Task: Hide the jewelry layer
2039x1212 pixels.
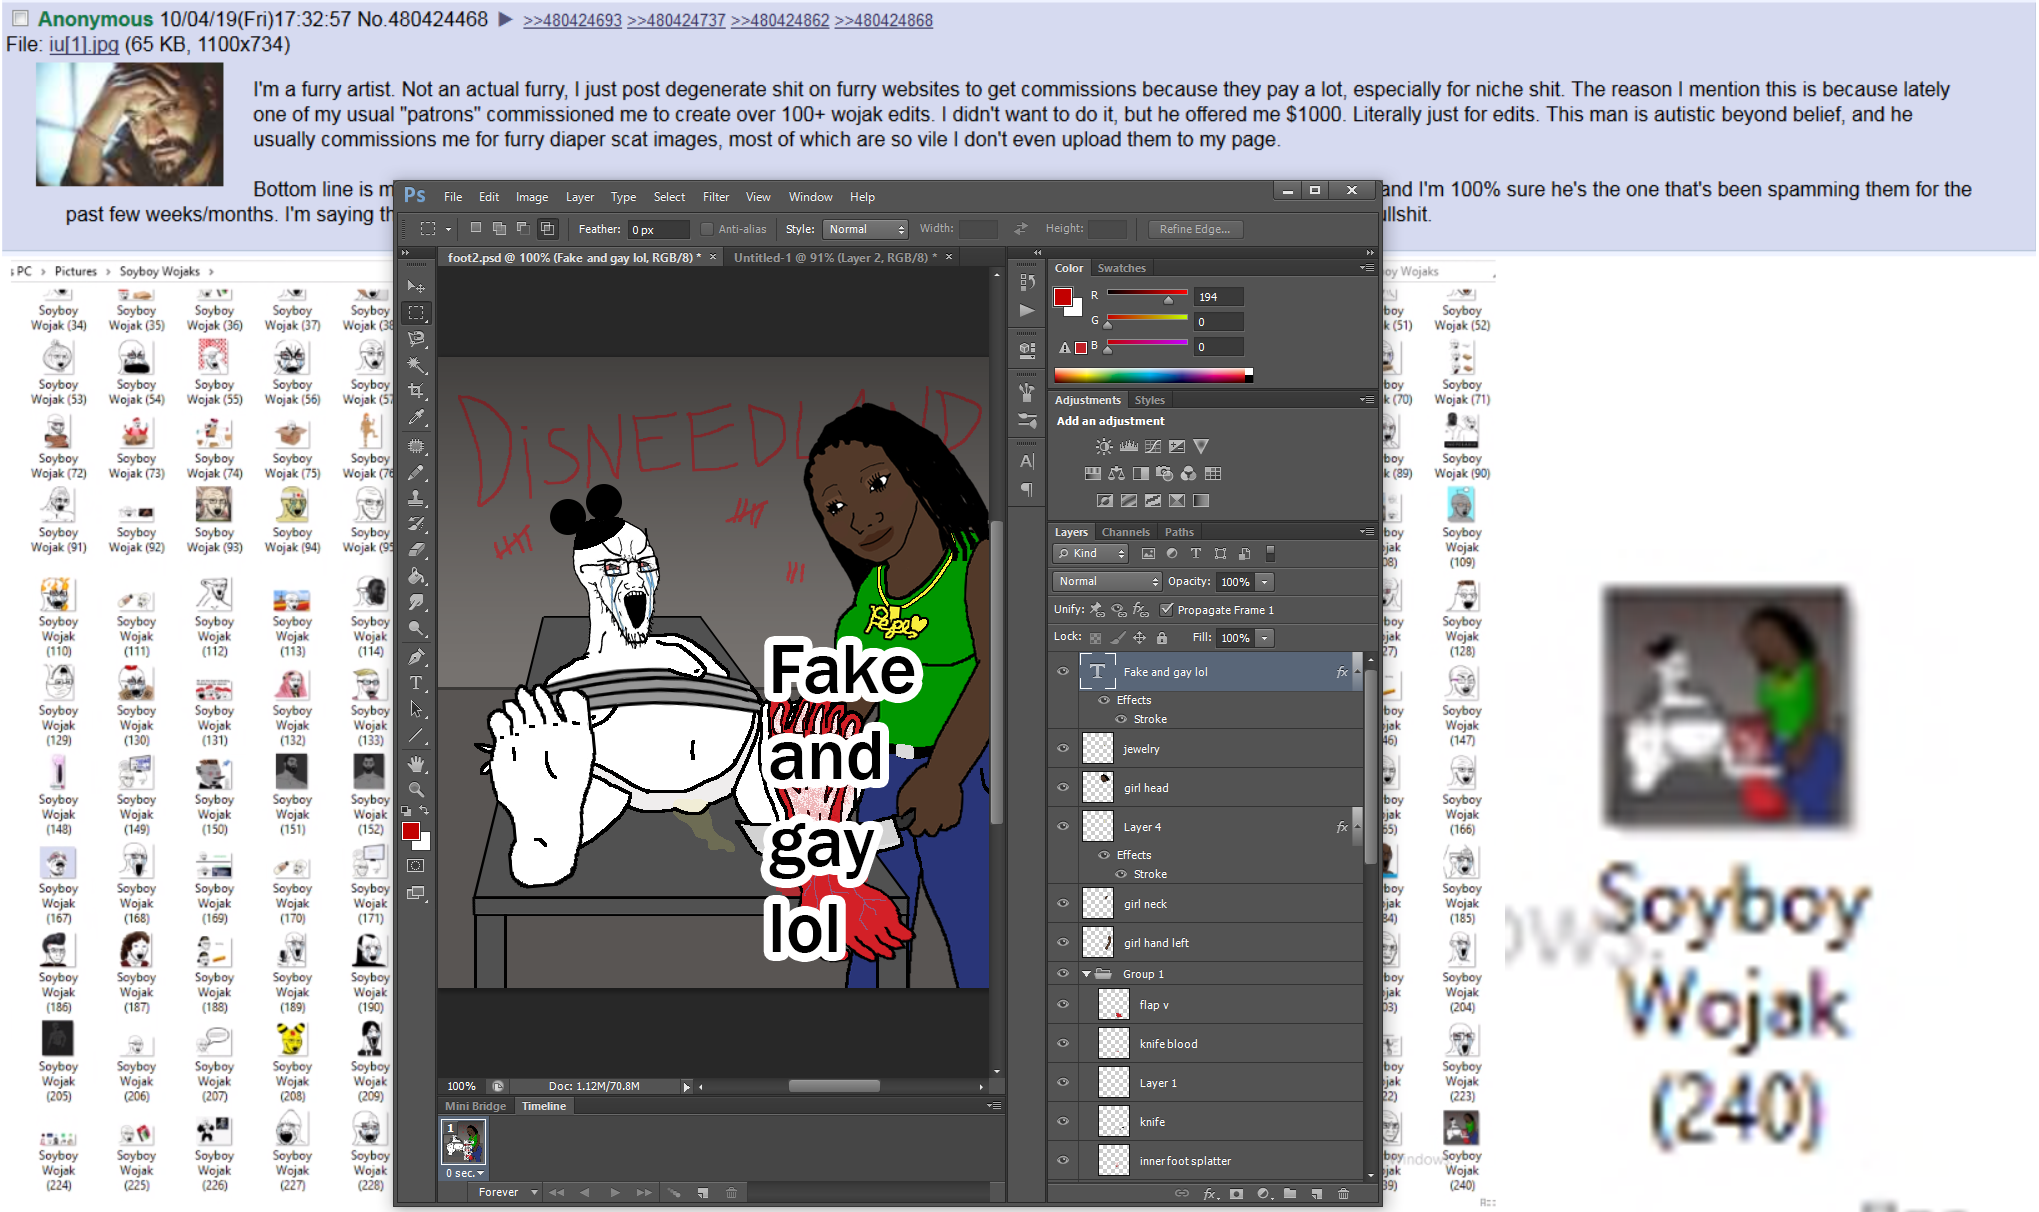Action: click(1063, 748)
